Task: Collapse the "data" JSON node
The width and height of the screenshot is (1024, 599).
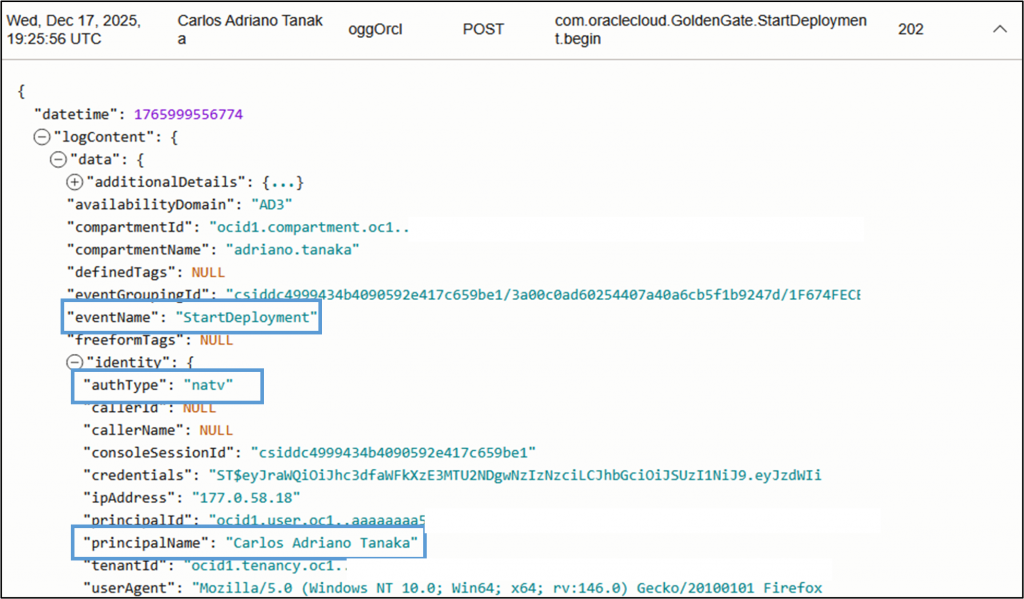Action: 58,159
